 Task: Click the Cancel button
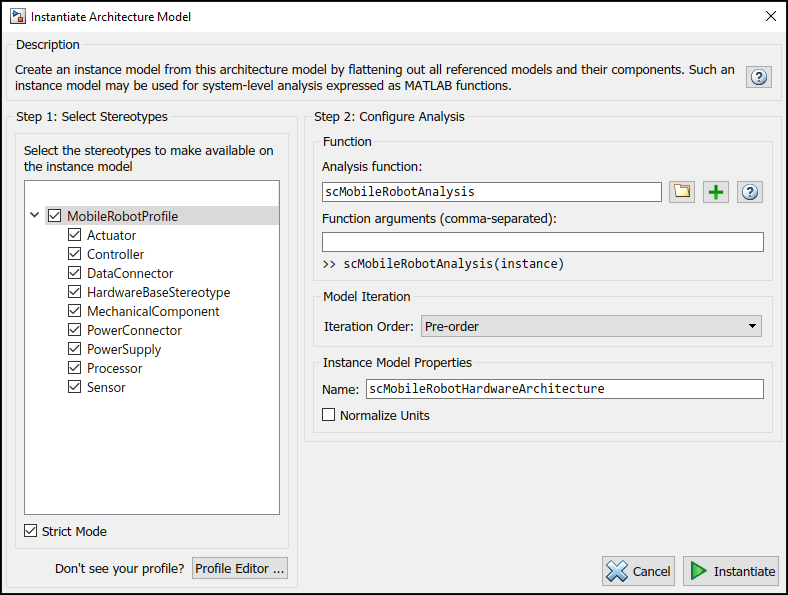pyautogui.click(x=638, y=571)
